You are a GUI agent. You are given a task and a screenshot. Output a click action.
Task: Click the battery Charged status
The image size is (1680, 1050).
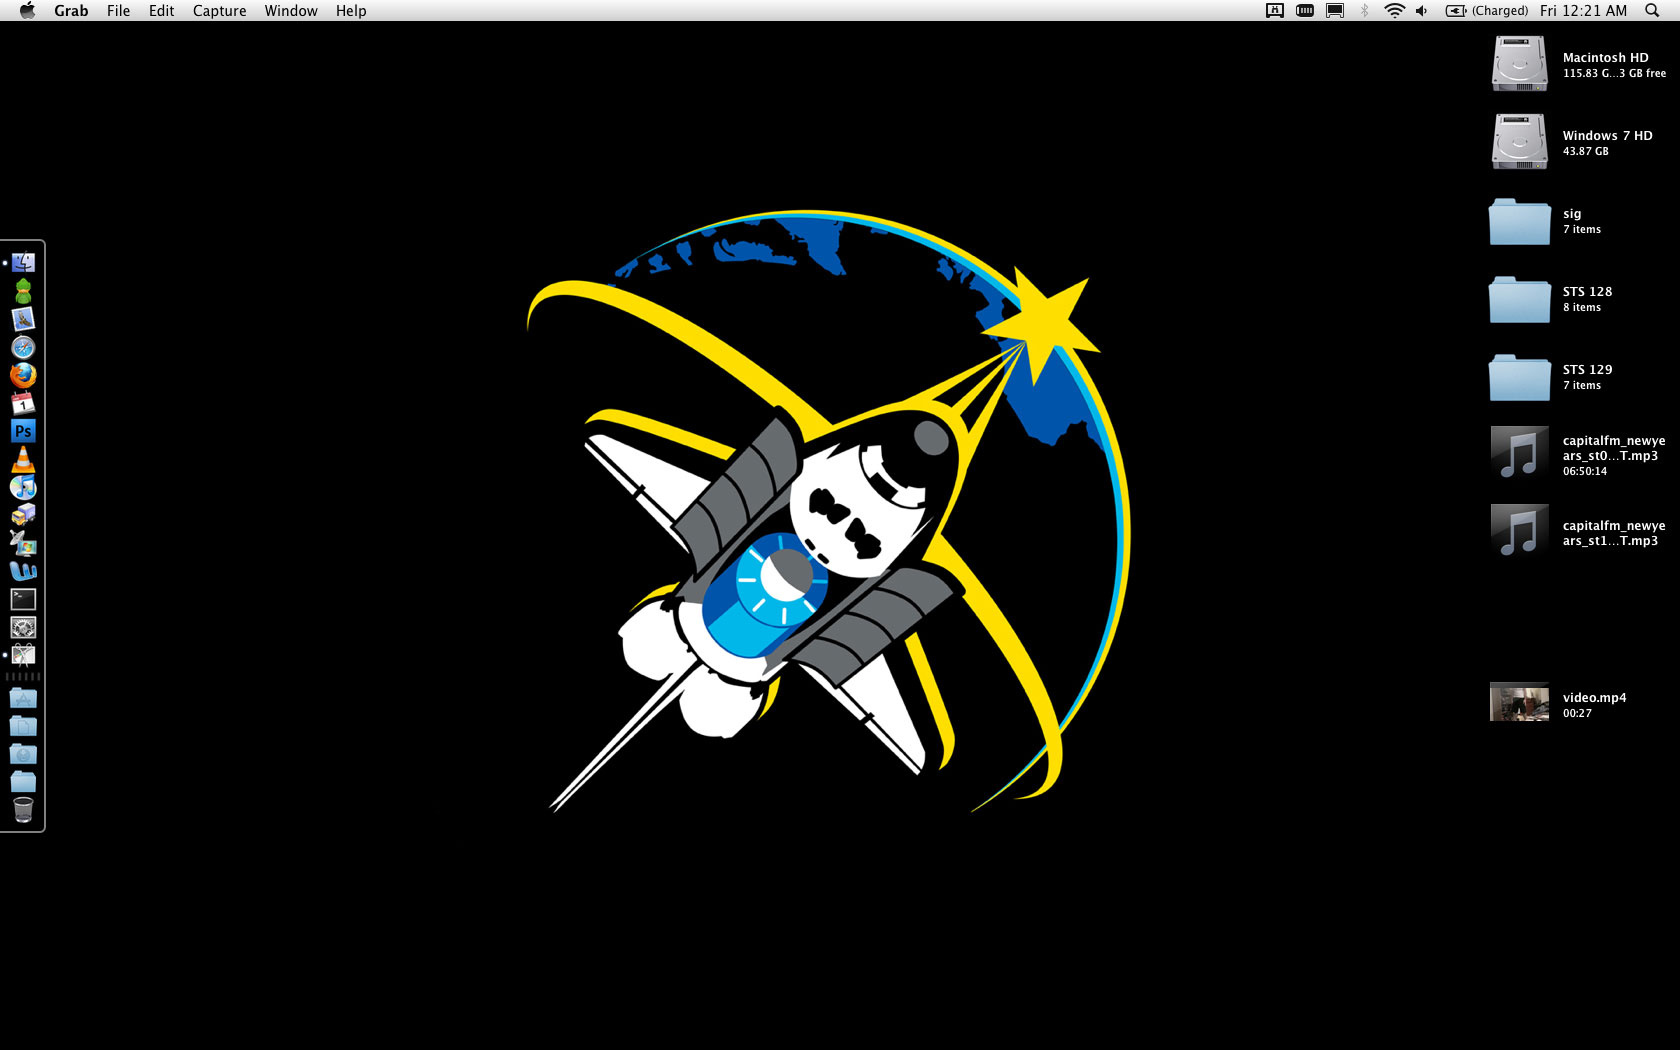tap(1487, 10)
